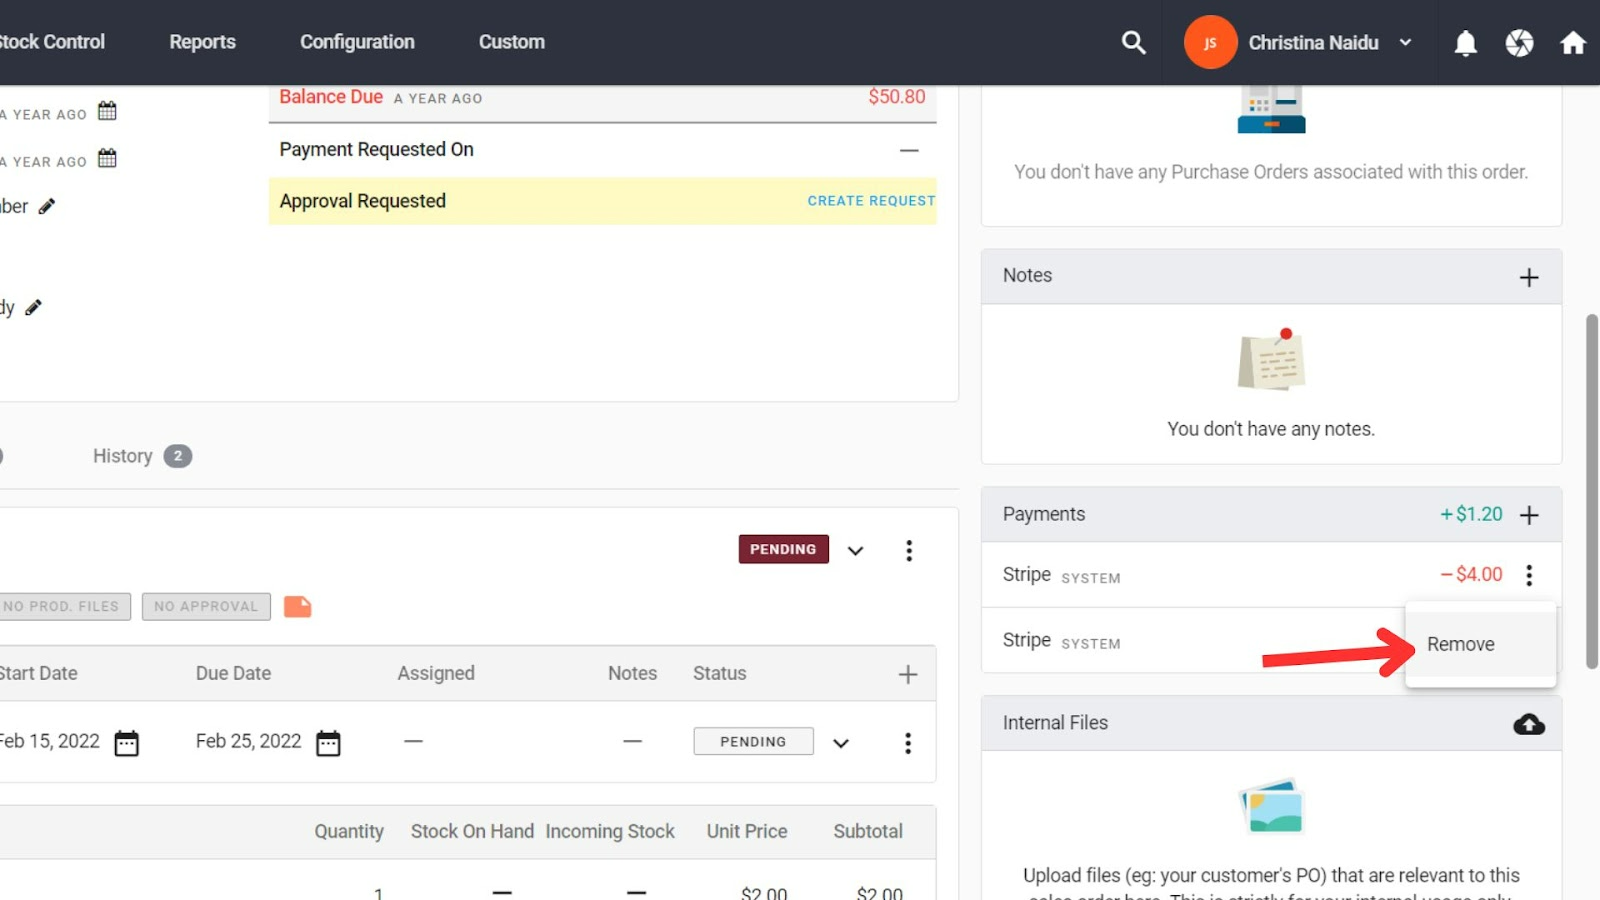Select the outlined PENDING status box
Viewport: 1600px width, 900px height.
753,741
